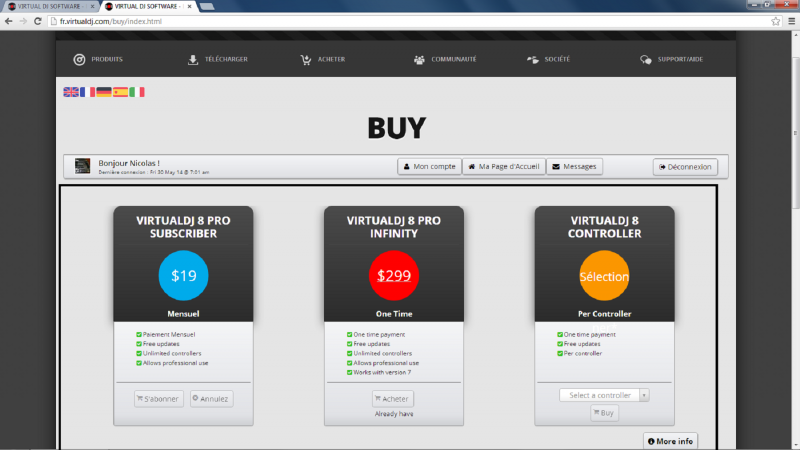Click the orange Sélection circle
Screen dimensions: 800x450
tap(604, 276)
